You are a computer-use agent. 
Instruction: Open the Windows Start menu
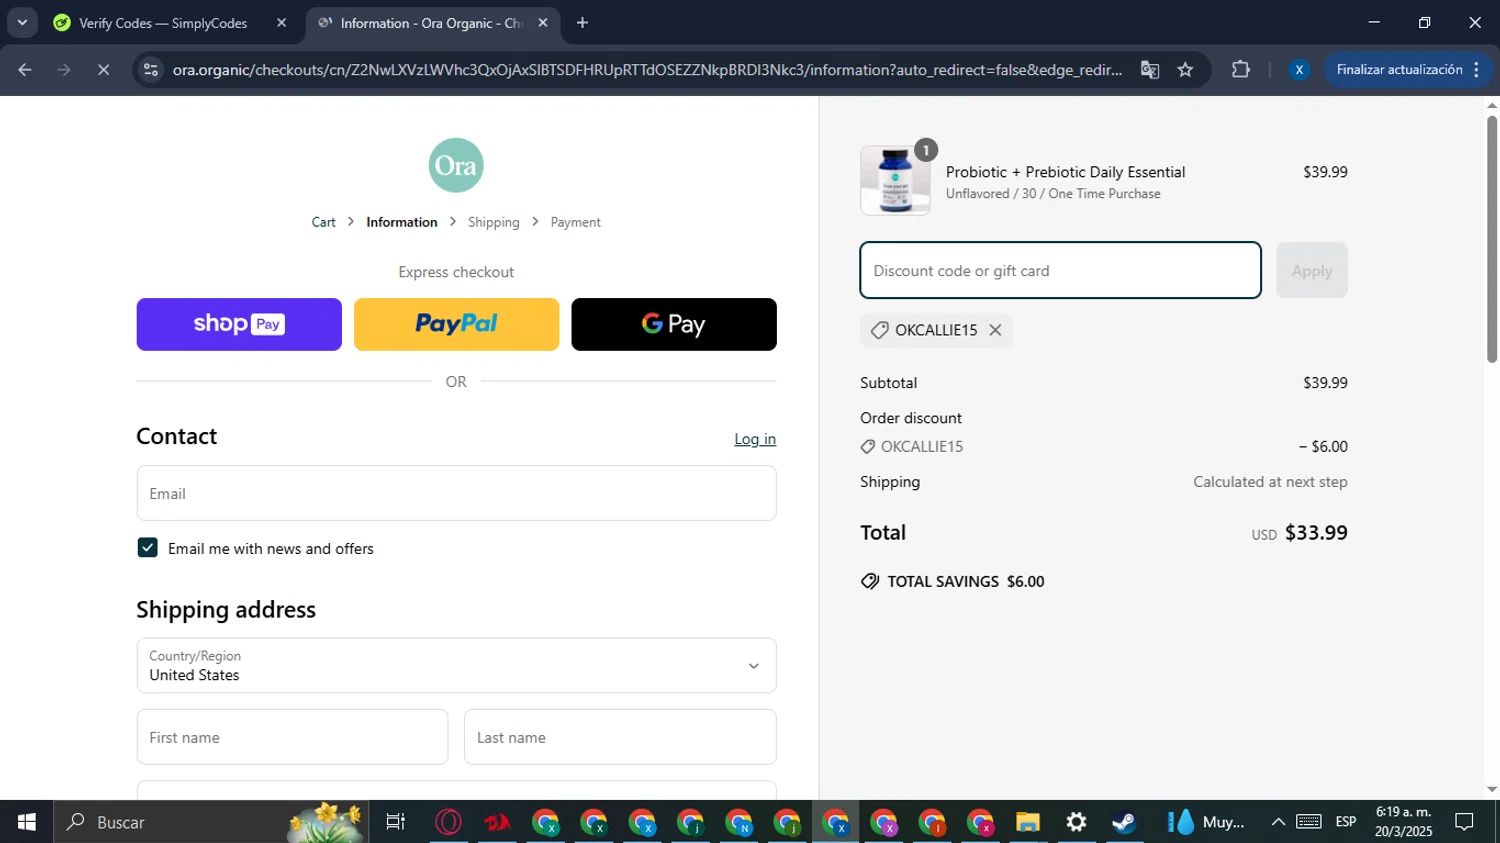pyautogui.click(x=27, y=822)
